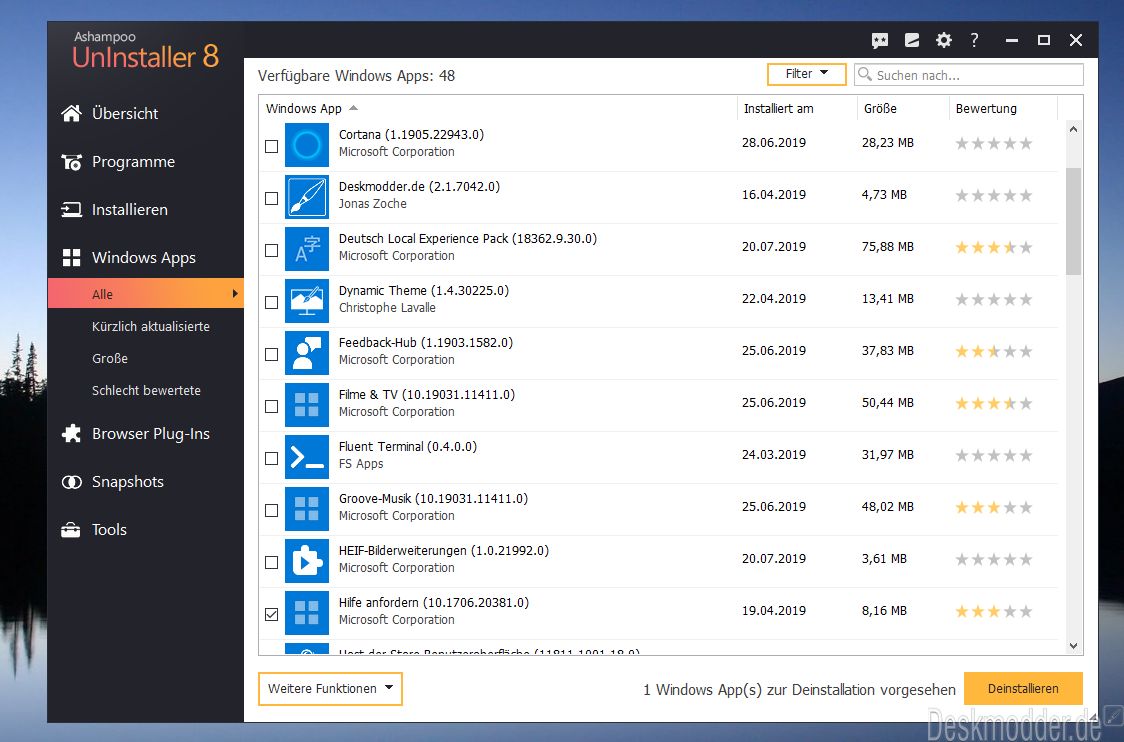This screenshot has height=742, width=1124.
Task: Click the Installieren sidebar icon
Action: 71,209
